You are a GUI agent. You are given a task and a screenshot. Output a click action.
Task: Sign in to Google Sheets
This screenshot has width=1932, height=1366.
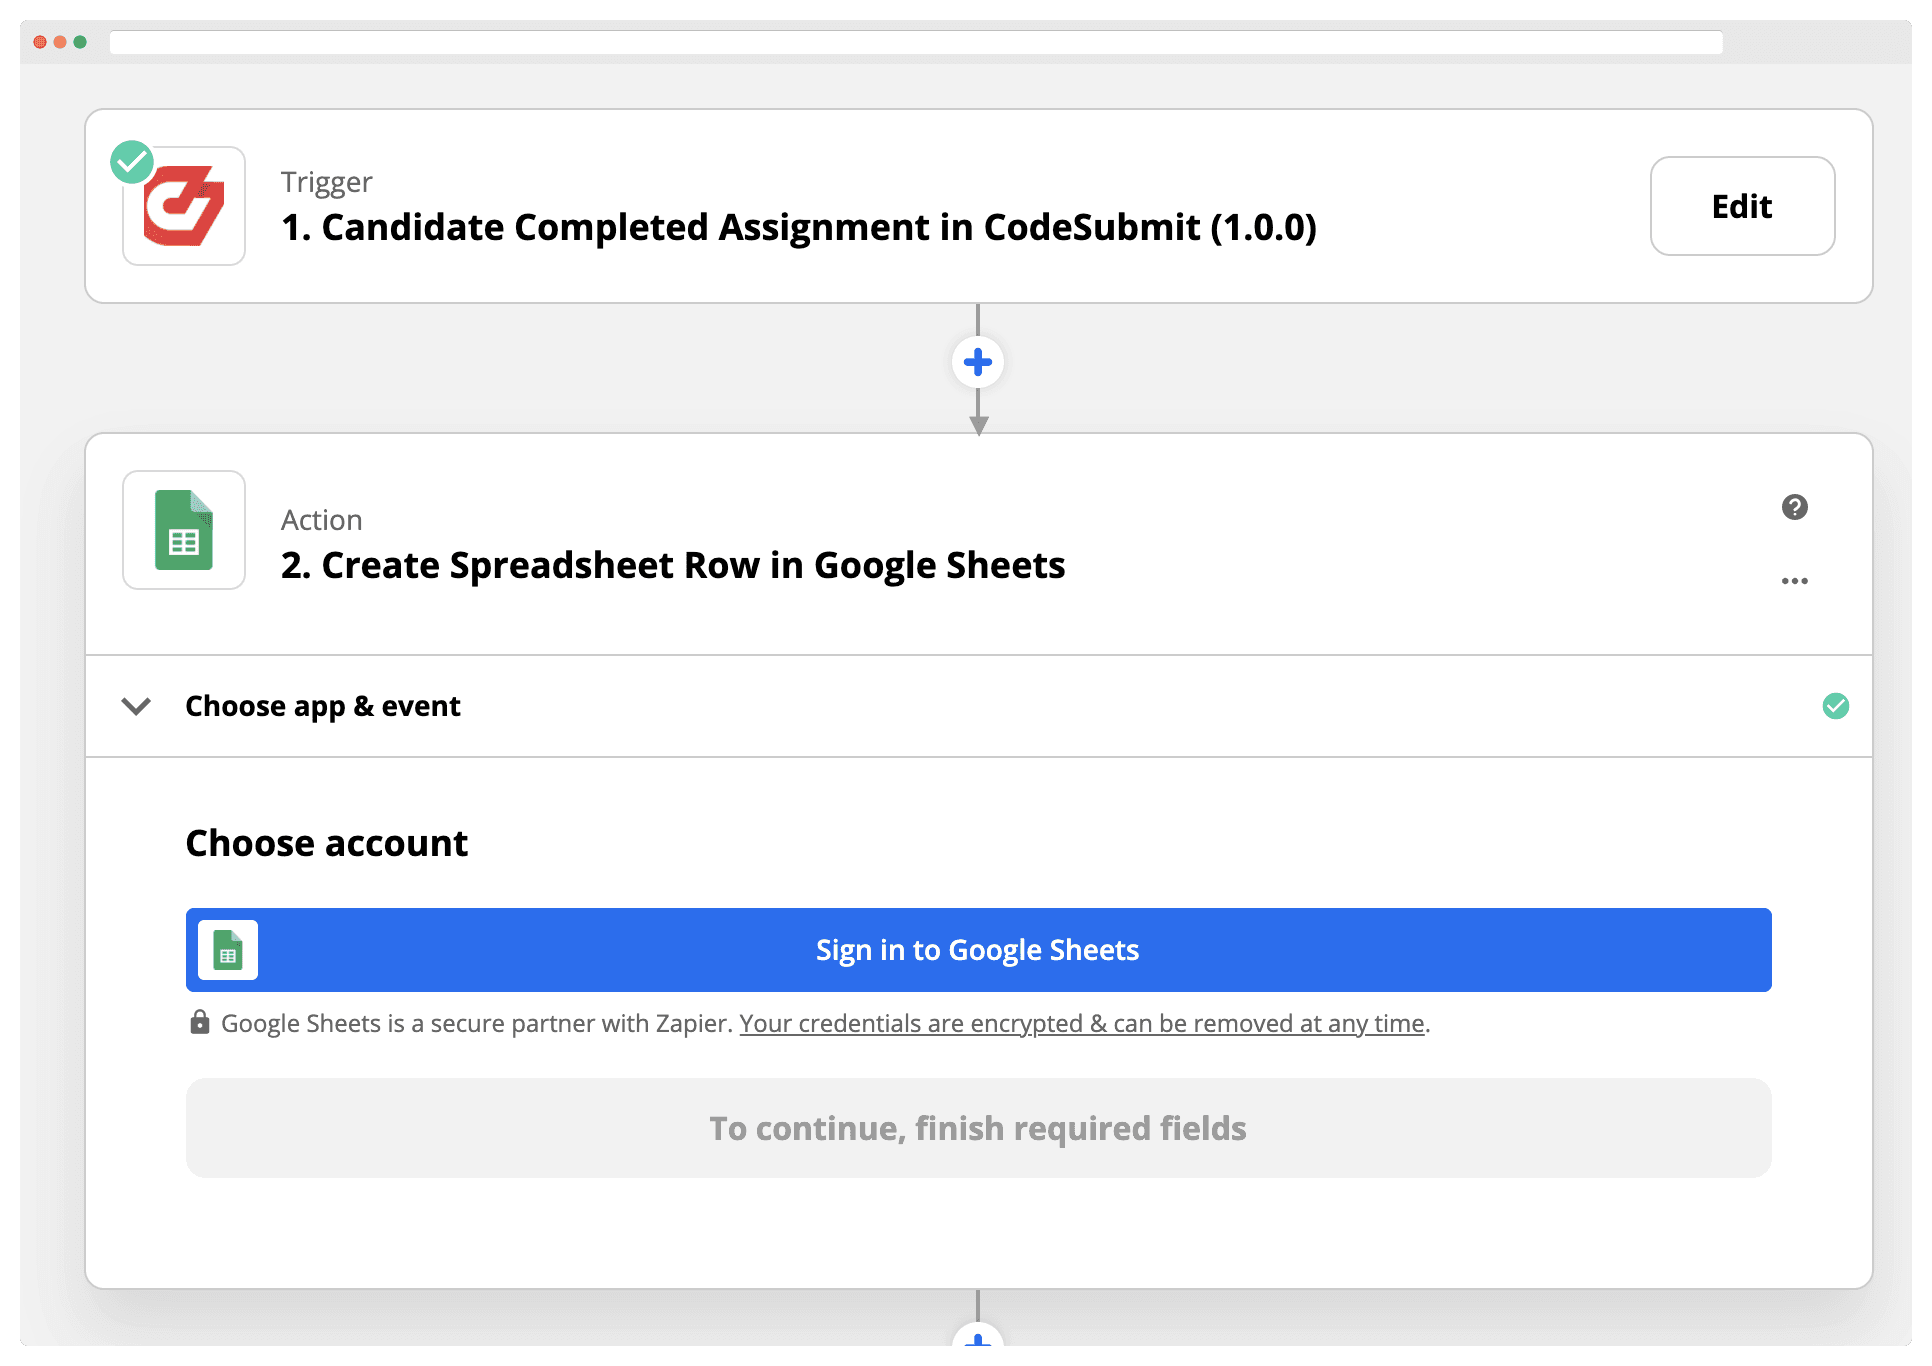click(979, 950)
